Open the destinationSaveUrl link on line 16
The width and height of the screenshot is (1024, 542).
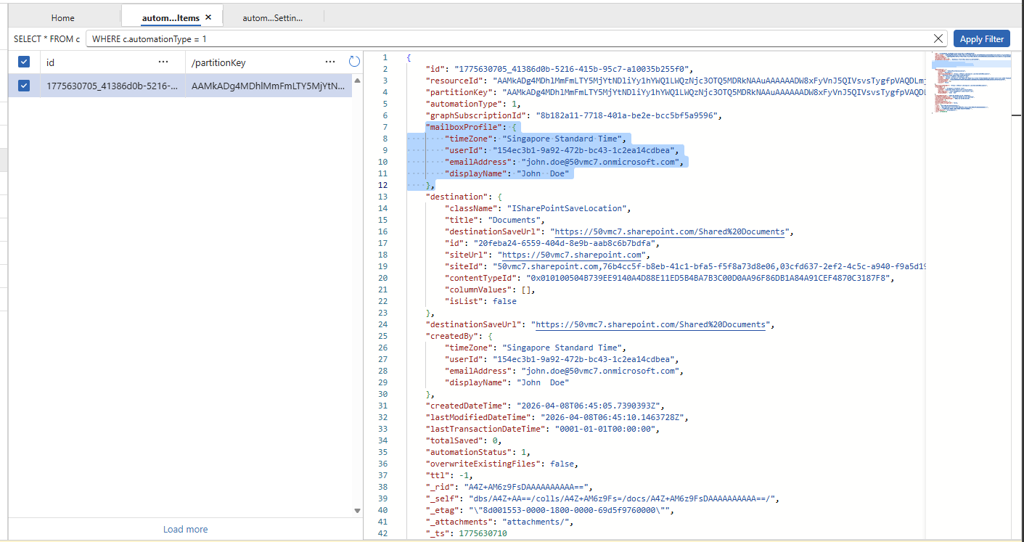tap(670, 231)
